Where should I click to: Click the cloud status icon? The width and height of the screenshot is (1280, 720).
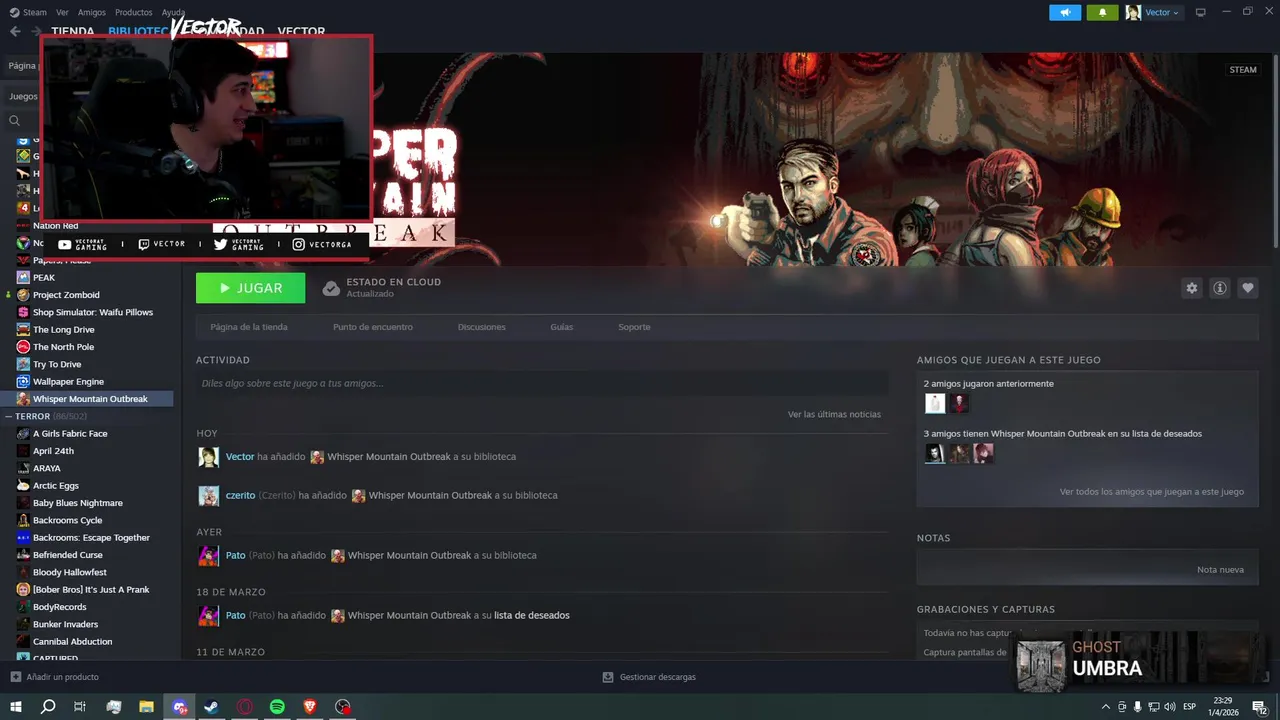331,288
